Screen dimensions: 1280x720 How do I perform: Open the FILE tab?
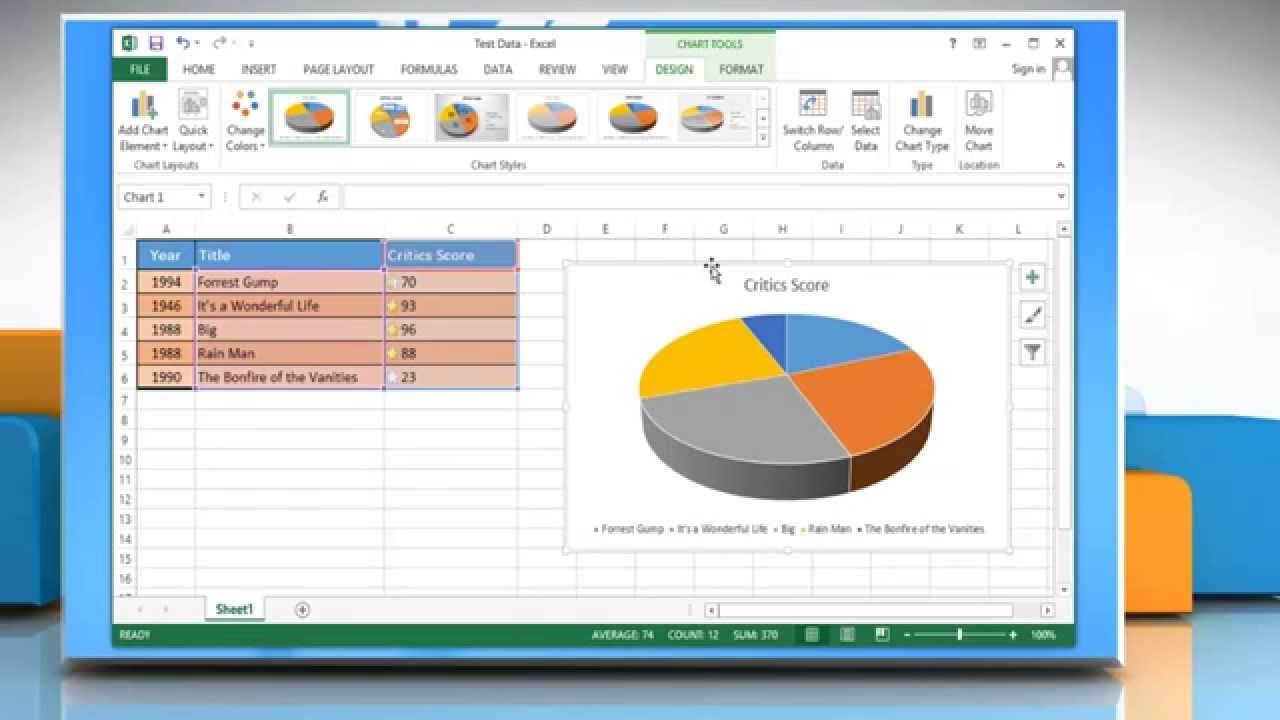[x=140, y=69]
